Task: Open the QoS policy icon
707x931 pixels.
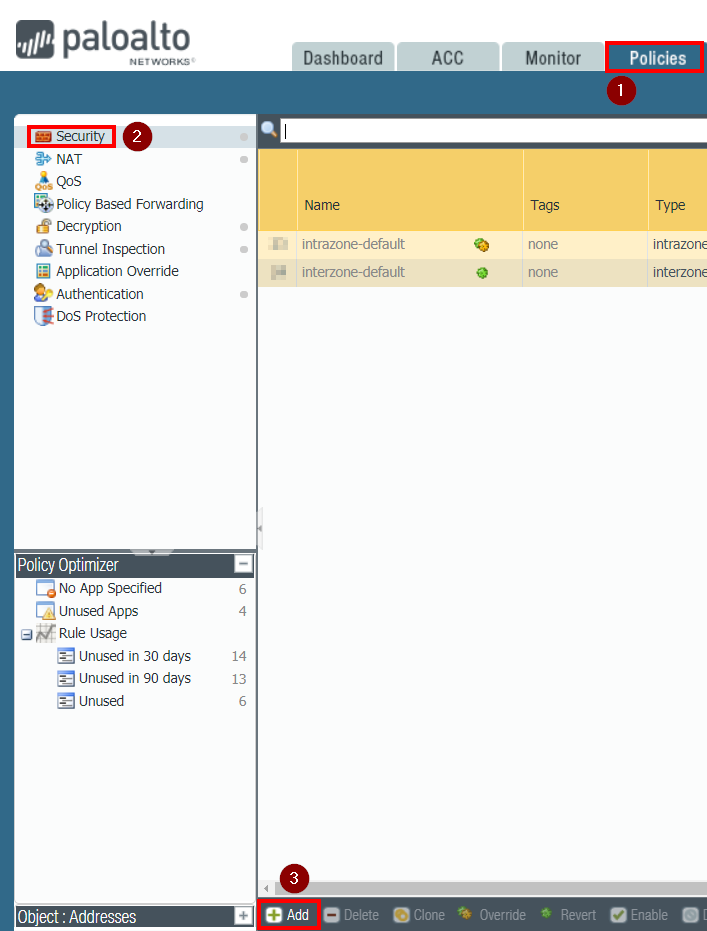Action: click(43, 181)
